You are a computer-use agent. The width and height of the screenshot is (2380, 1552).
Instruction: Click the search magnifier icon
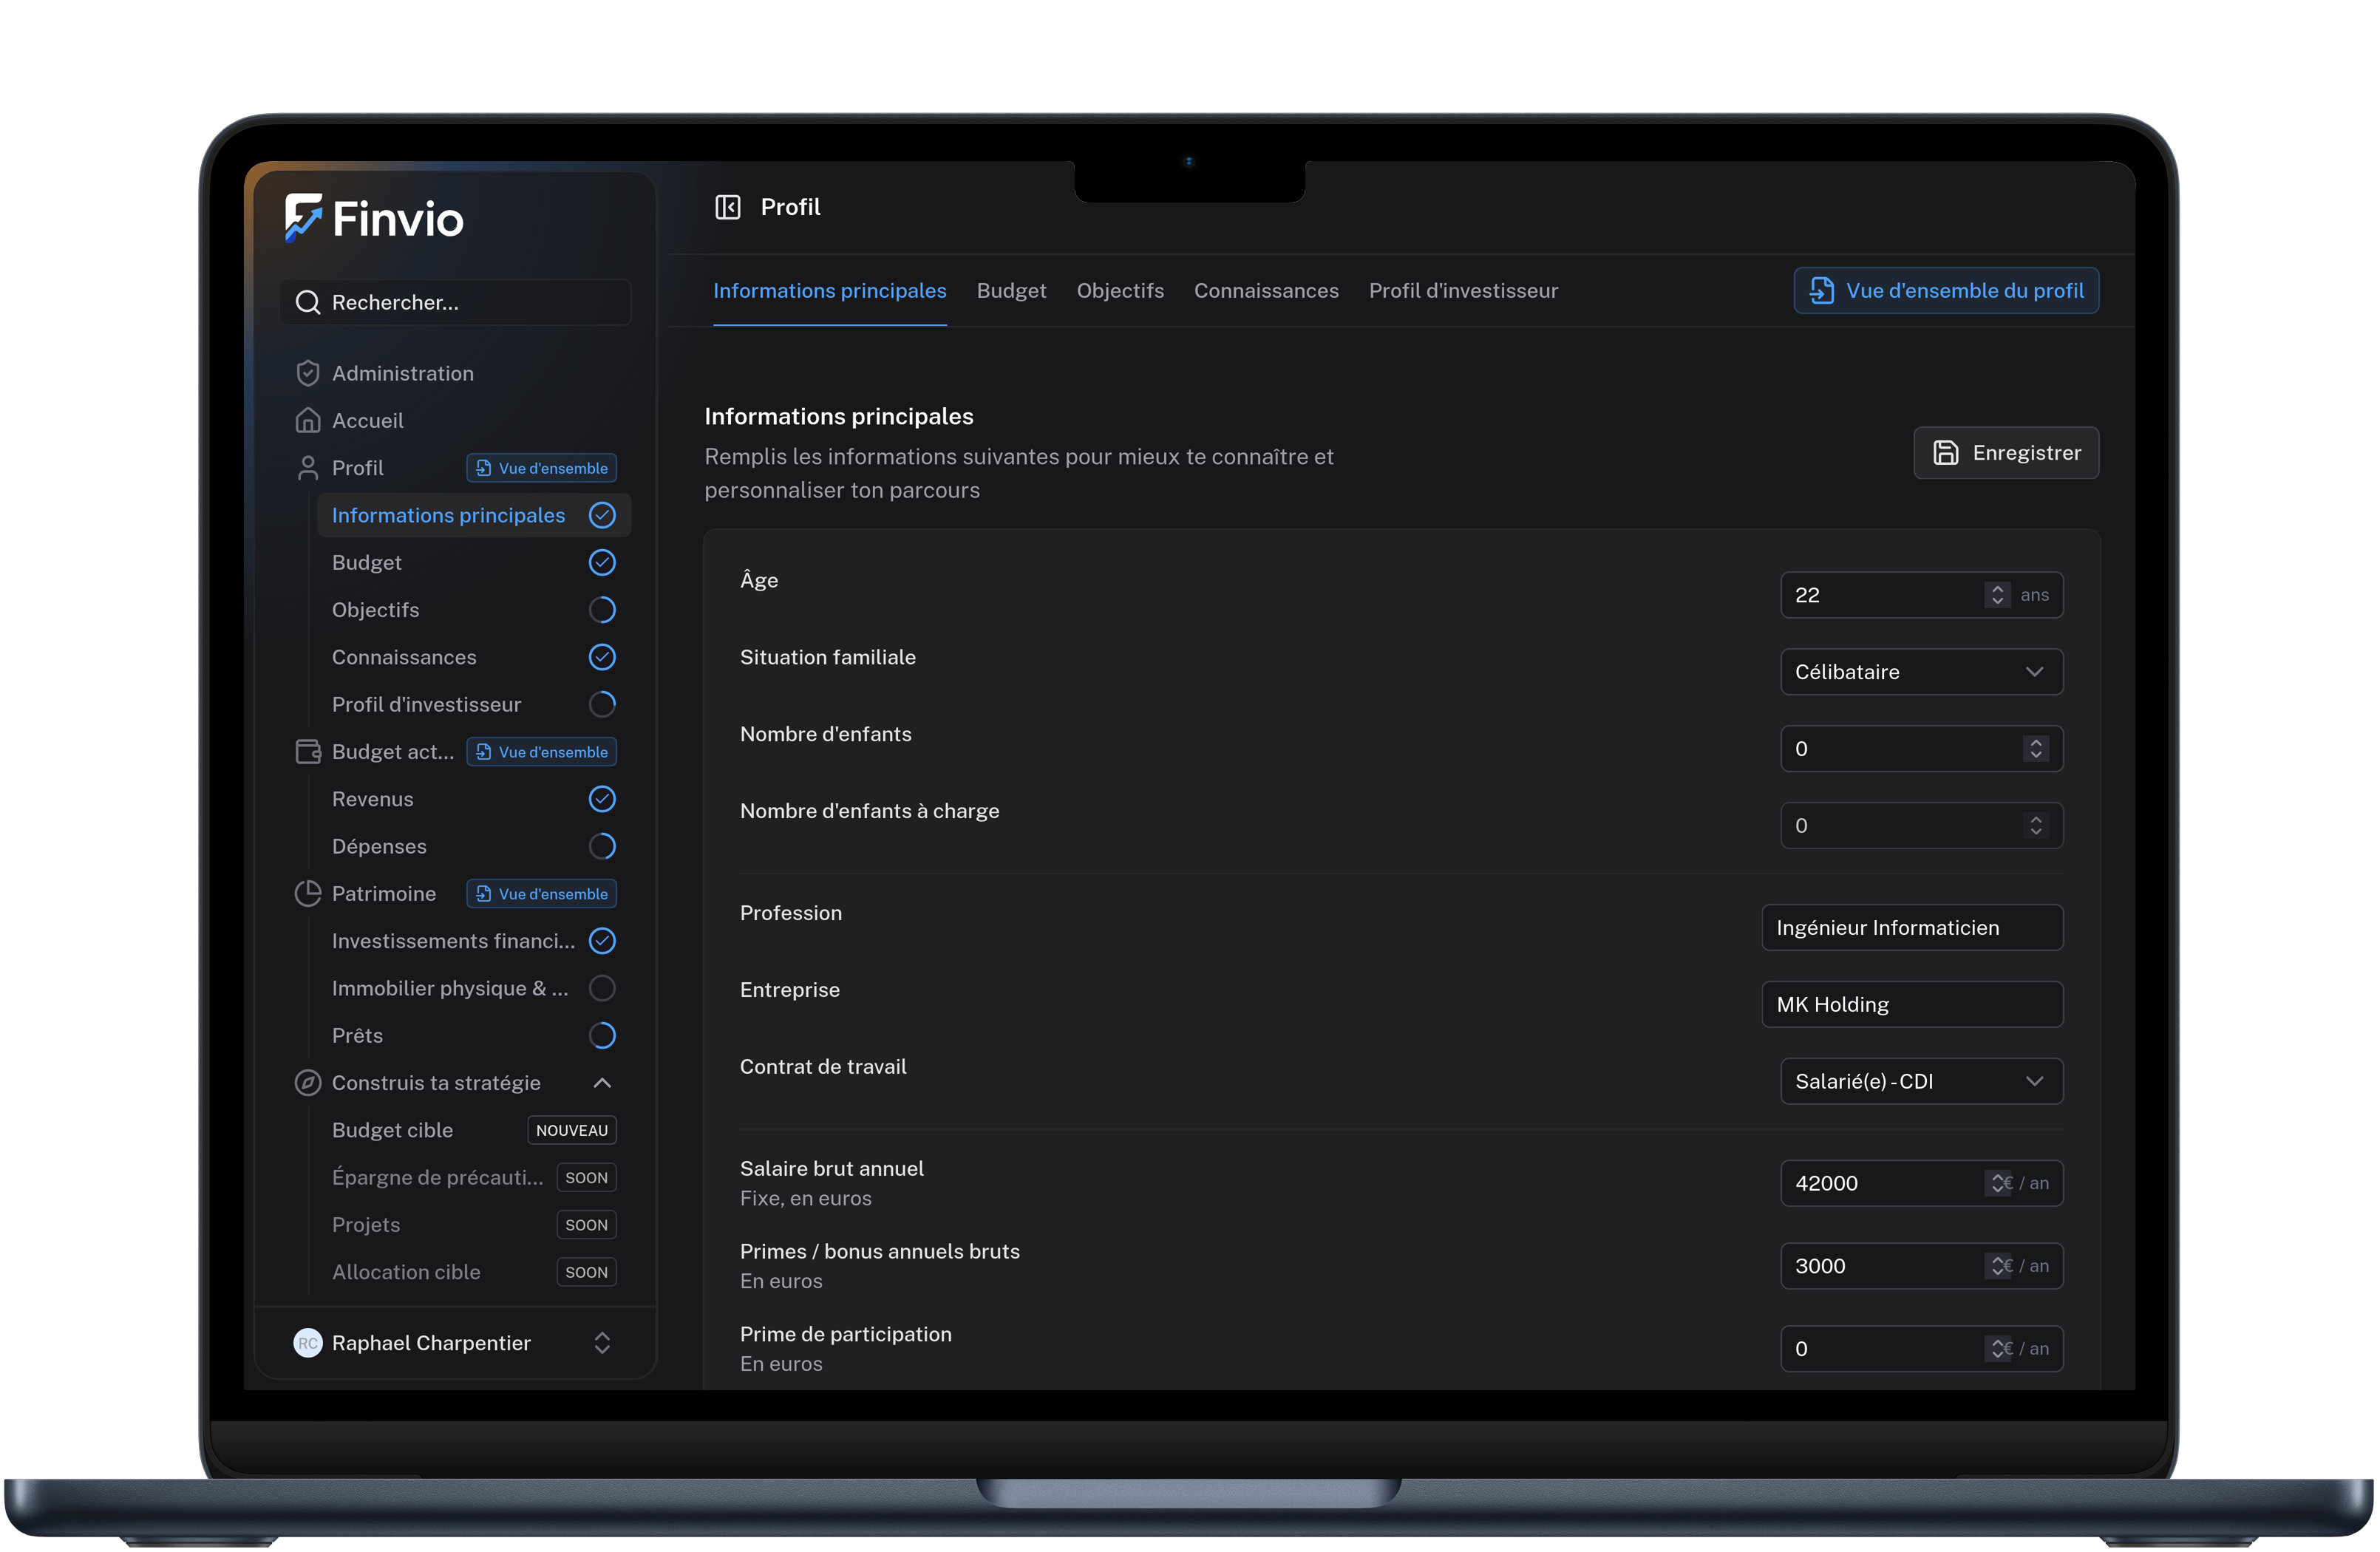[x=307, y=302]
